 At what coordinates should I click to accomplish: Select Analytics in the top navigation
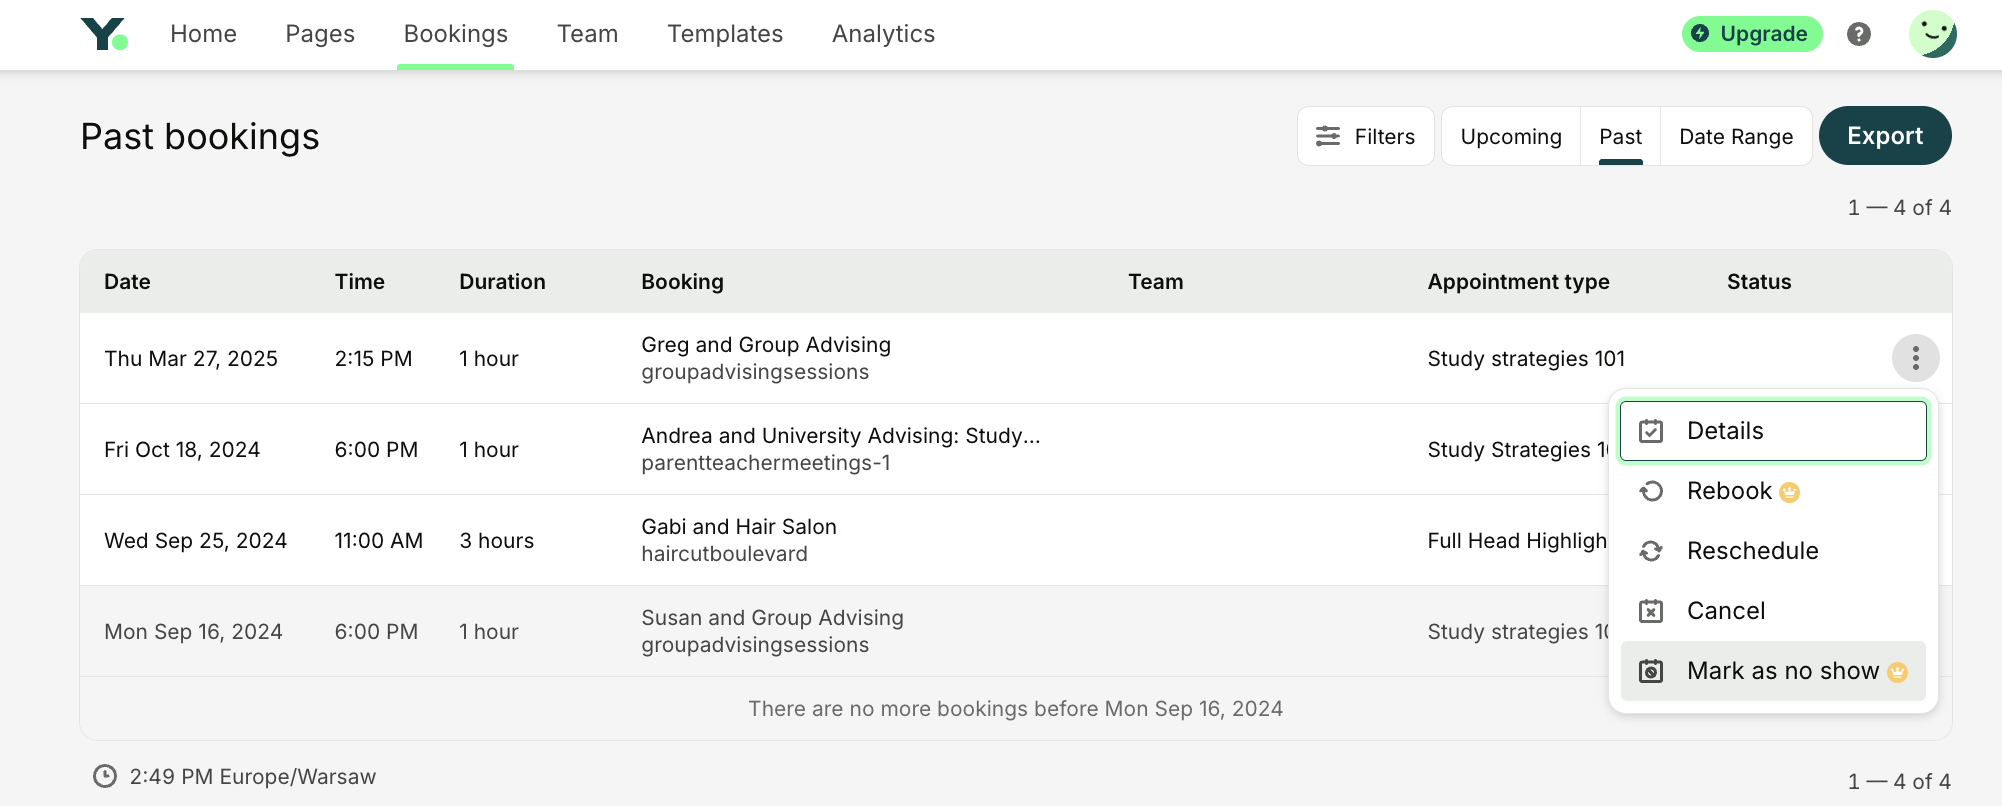point(883,33)
